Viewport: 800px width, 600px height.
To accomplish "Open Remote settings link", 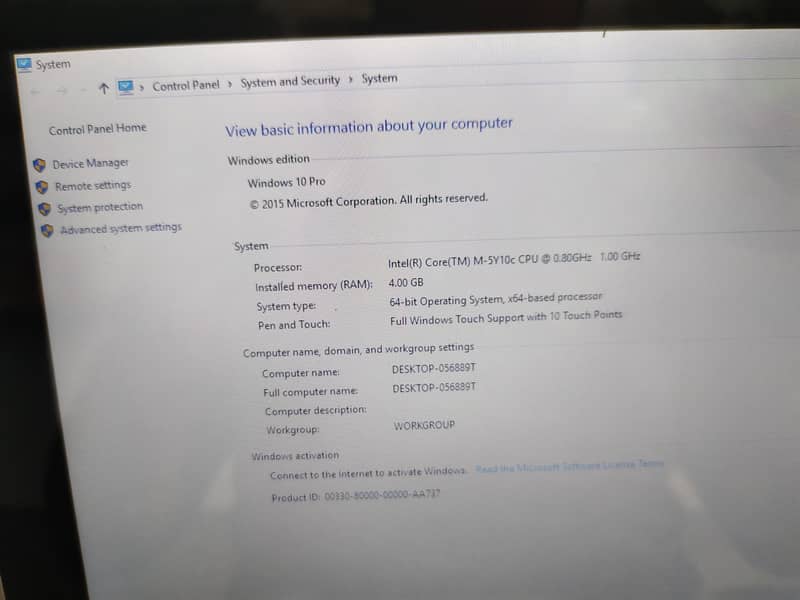I will [93, 186].
